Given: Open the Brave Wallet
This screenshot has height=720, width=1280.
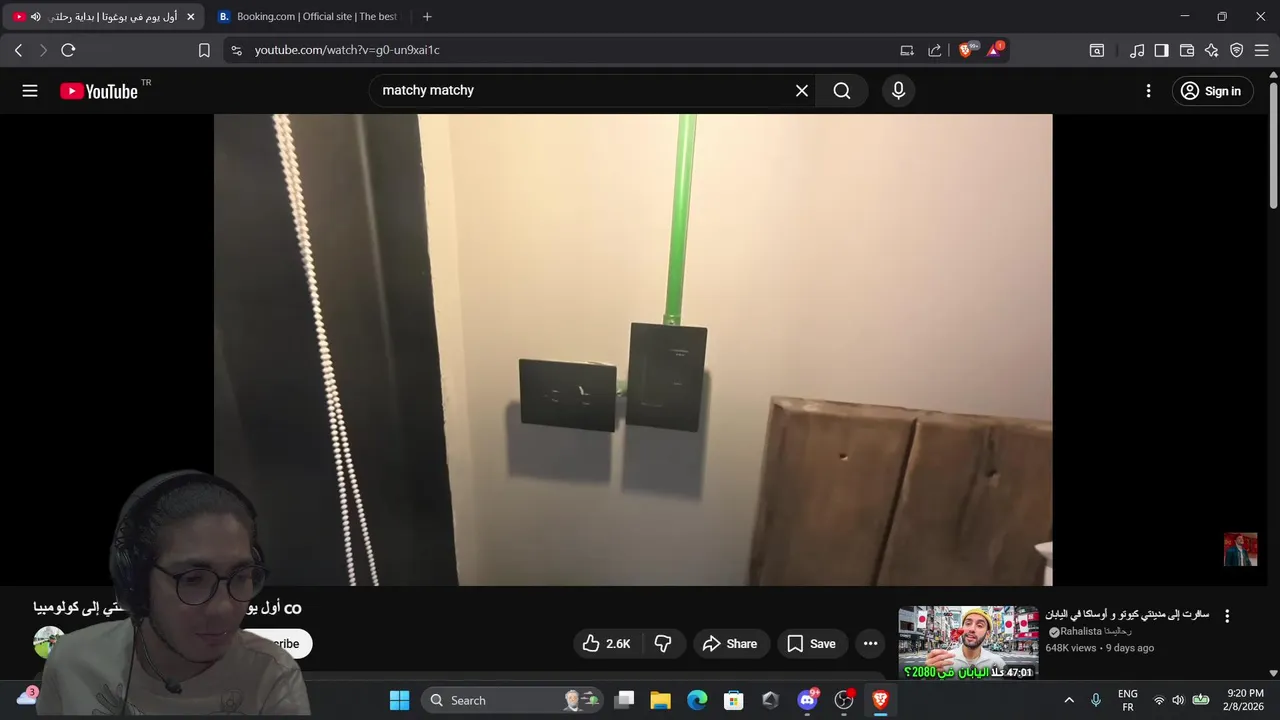Looking at the screenshot, I should point(1187,50).
